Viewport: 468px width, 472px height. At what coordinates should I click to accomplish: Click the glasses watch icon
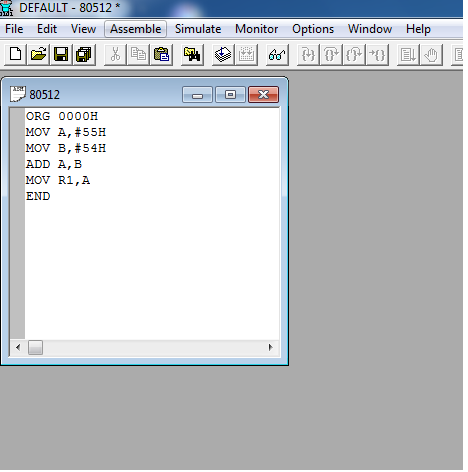277,54
